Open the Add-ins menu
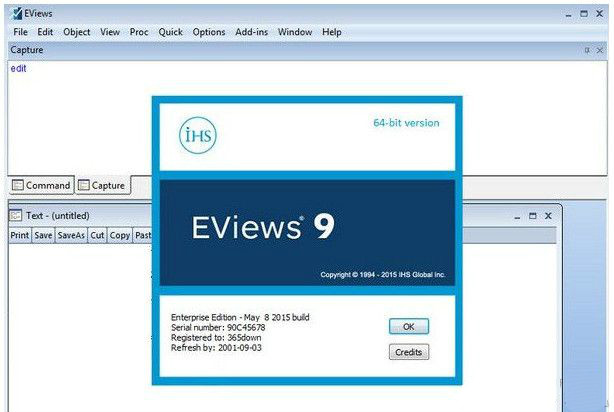Viewport: 614px width, 412px height. [x=251, y=32]
